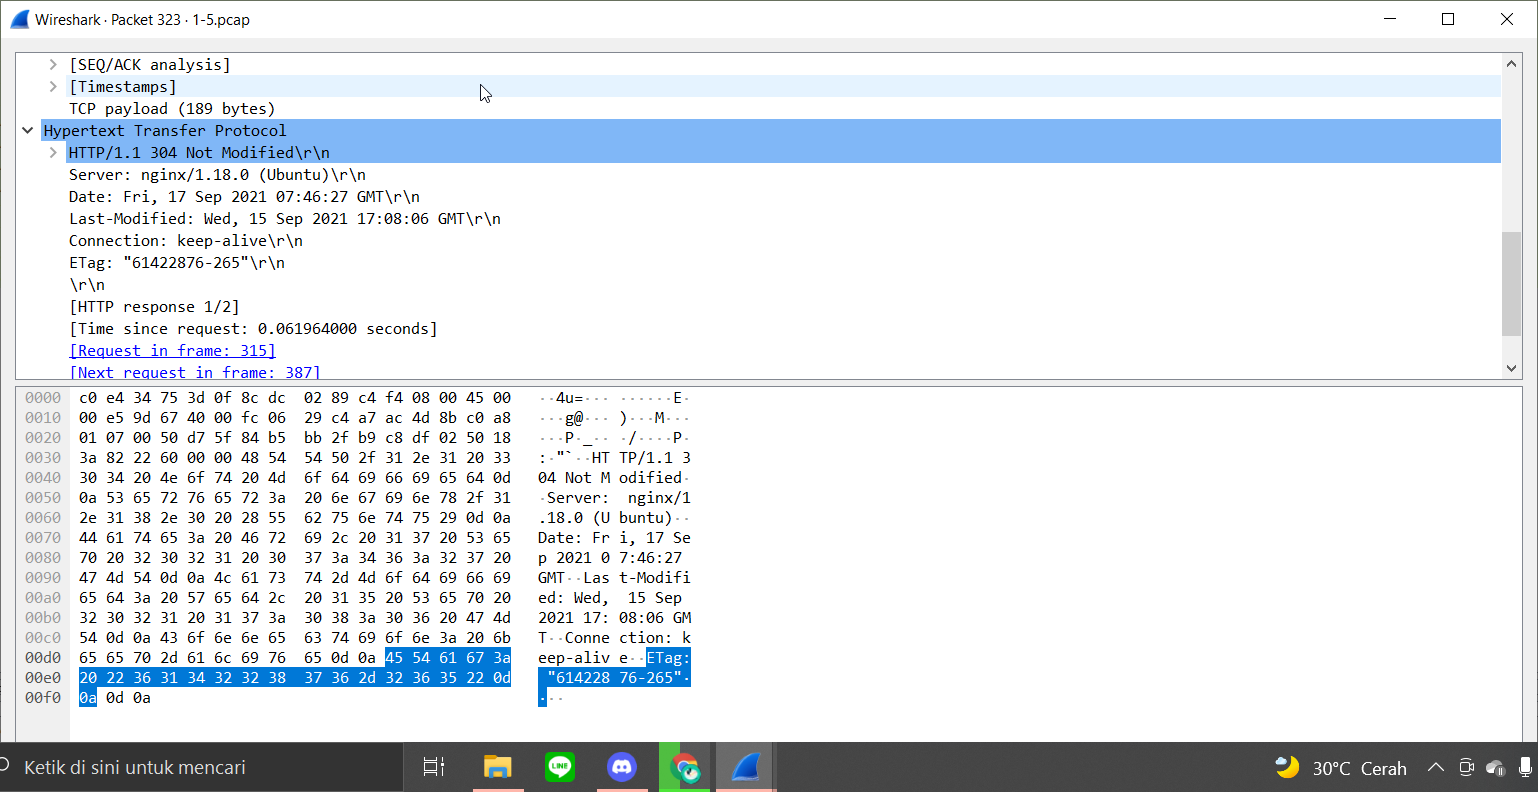The height and width of the screenshot is (792, 1538).
Task: Open File Explorer from the taskbar
Action: click(498, 766)
